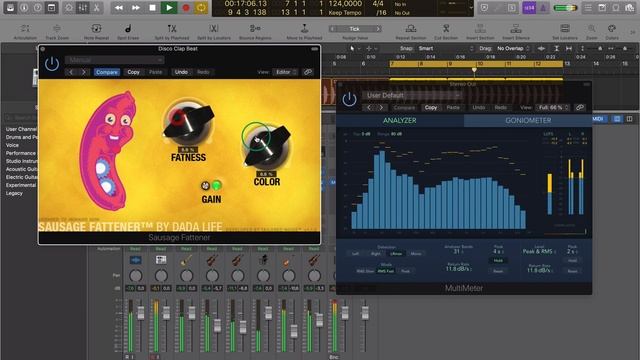
Task: Open the Snap Smart dropdown
Action: [446, 48]
